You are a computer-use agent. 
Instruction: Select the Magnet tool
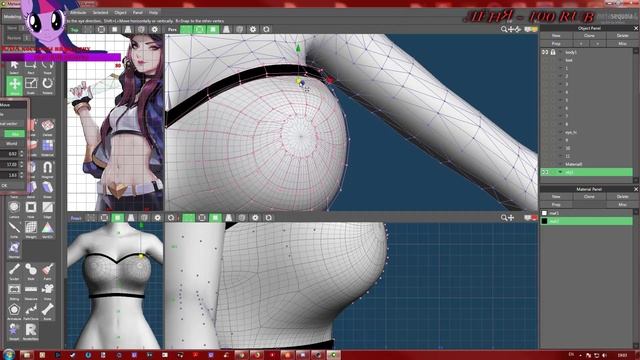(47, 169)
